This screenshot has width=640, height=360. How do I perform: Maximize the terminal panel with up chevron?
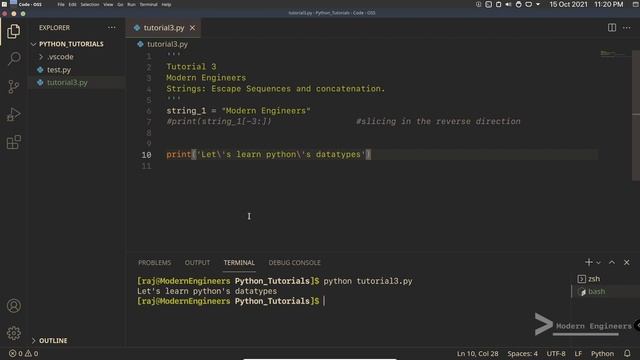tap(612, 262)
